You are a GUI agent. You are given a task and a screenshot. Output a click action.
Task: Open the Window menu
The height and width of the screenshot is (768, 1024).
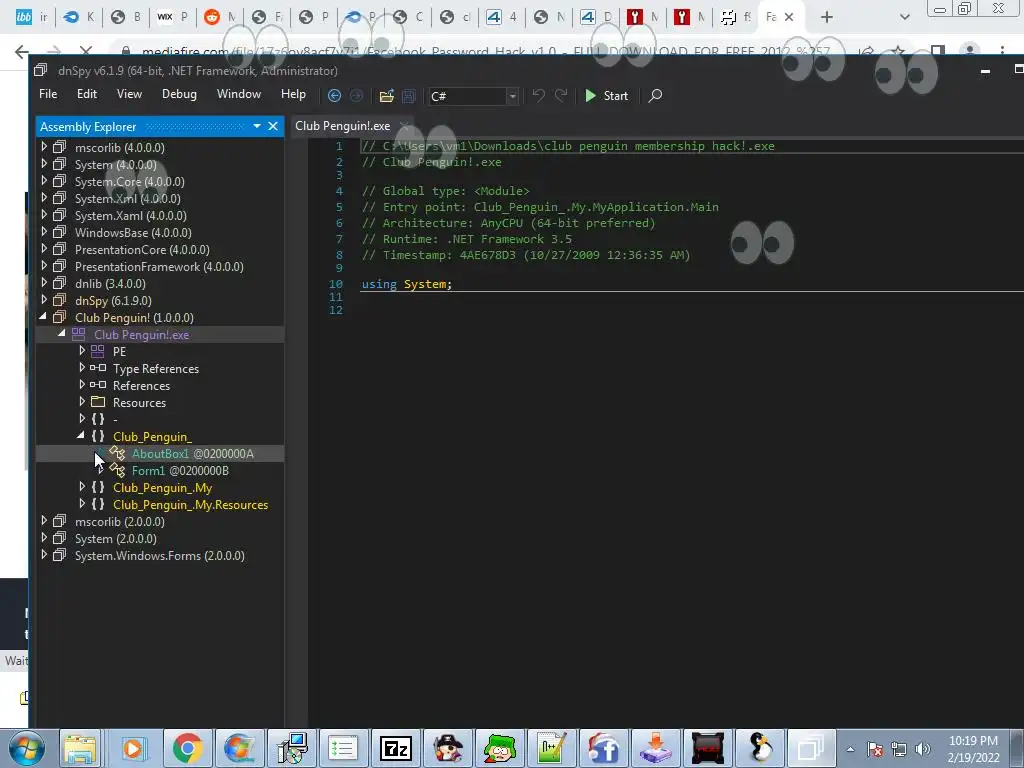point(238,94)
